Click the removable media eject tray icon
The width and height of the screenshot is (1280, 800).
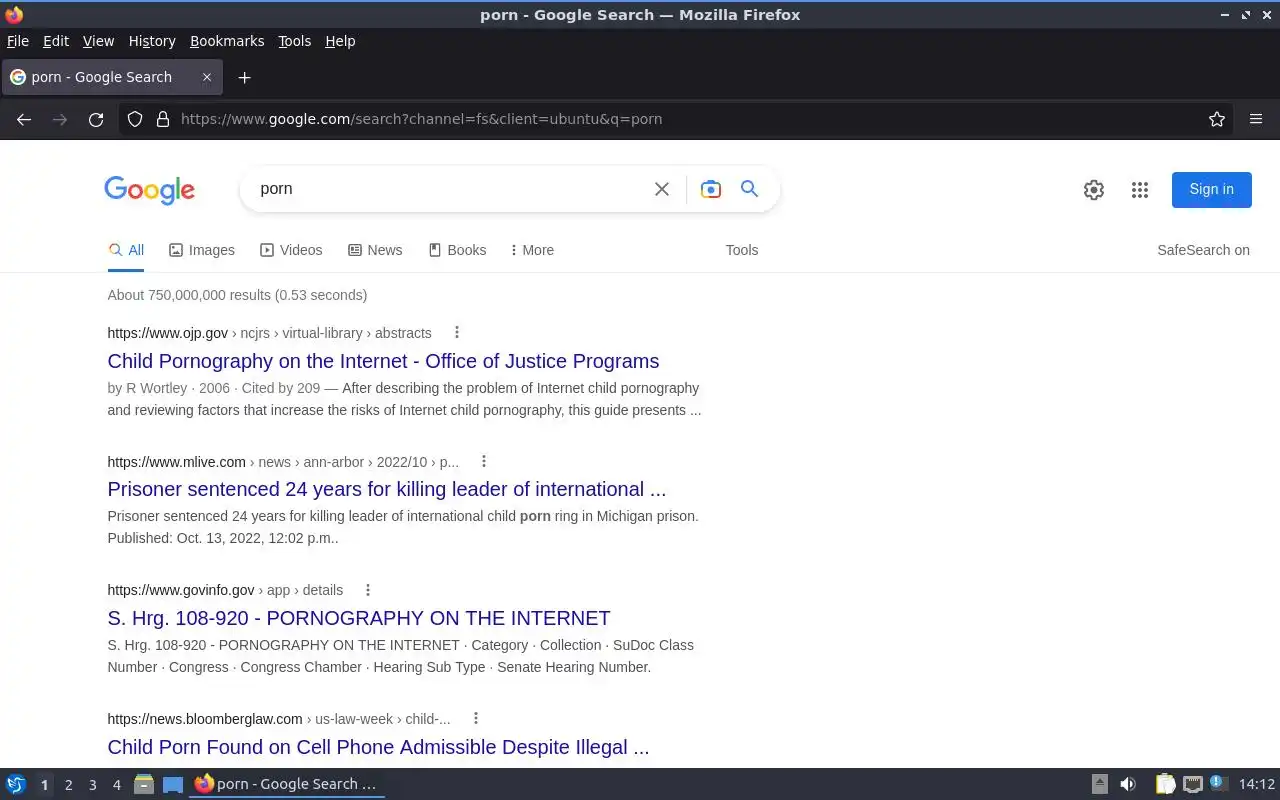pos(1100,785)
